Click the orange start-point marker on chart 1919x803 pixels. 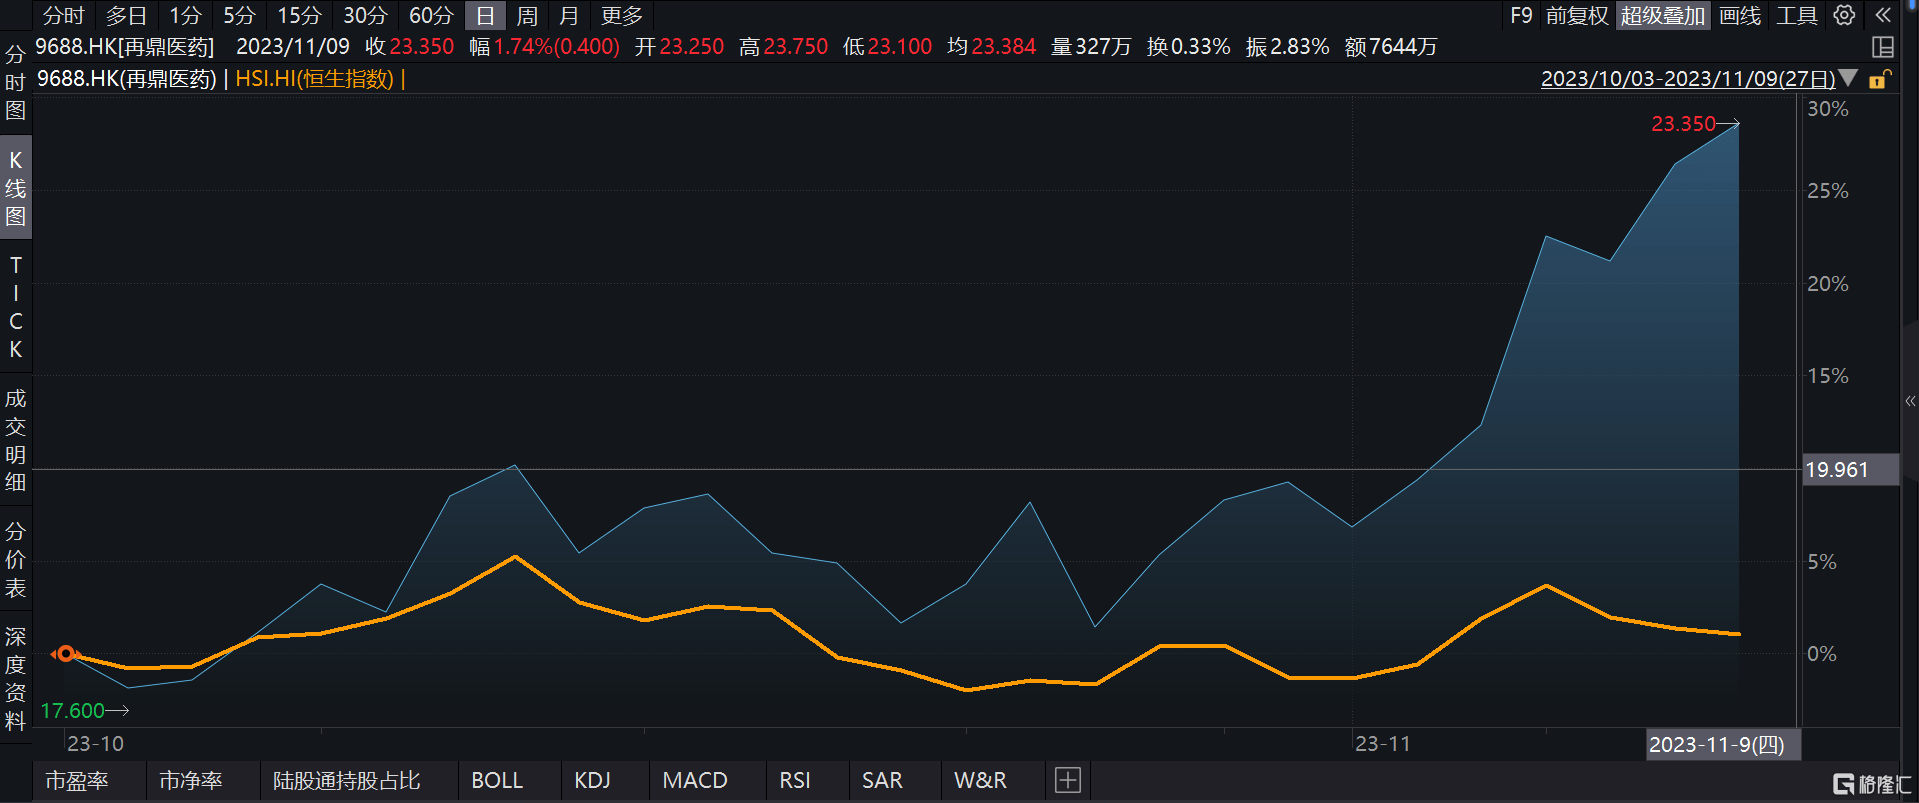coord(66,654)
